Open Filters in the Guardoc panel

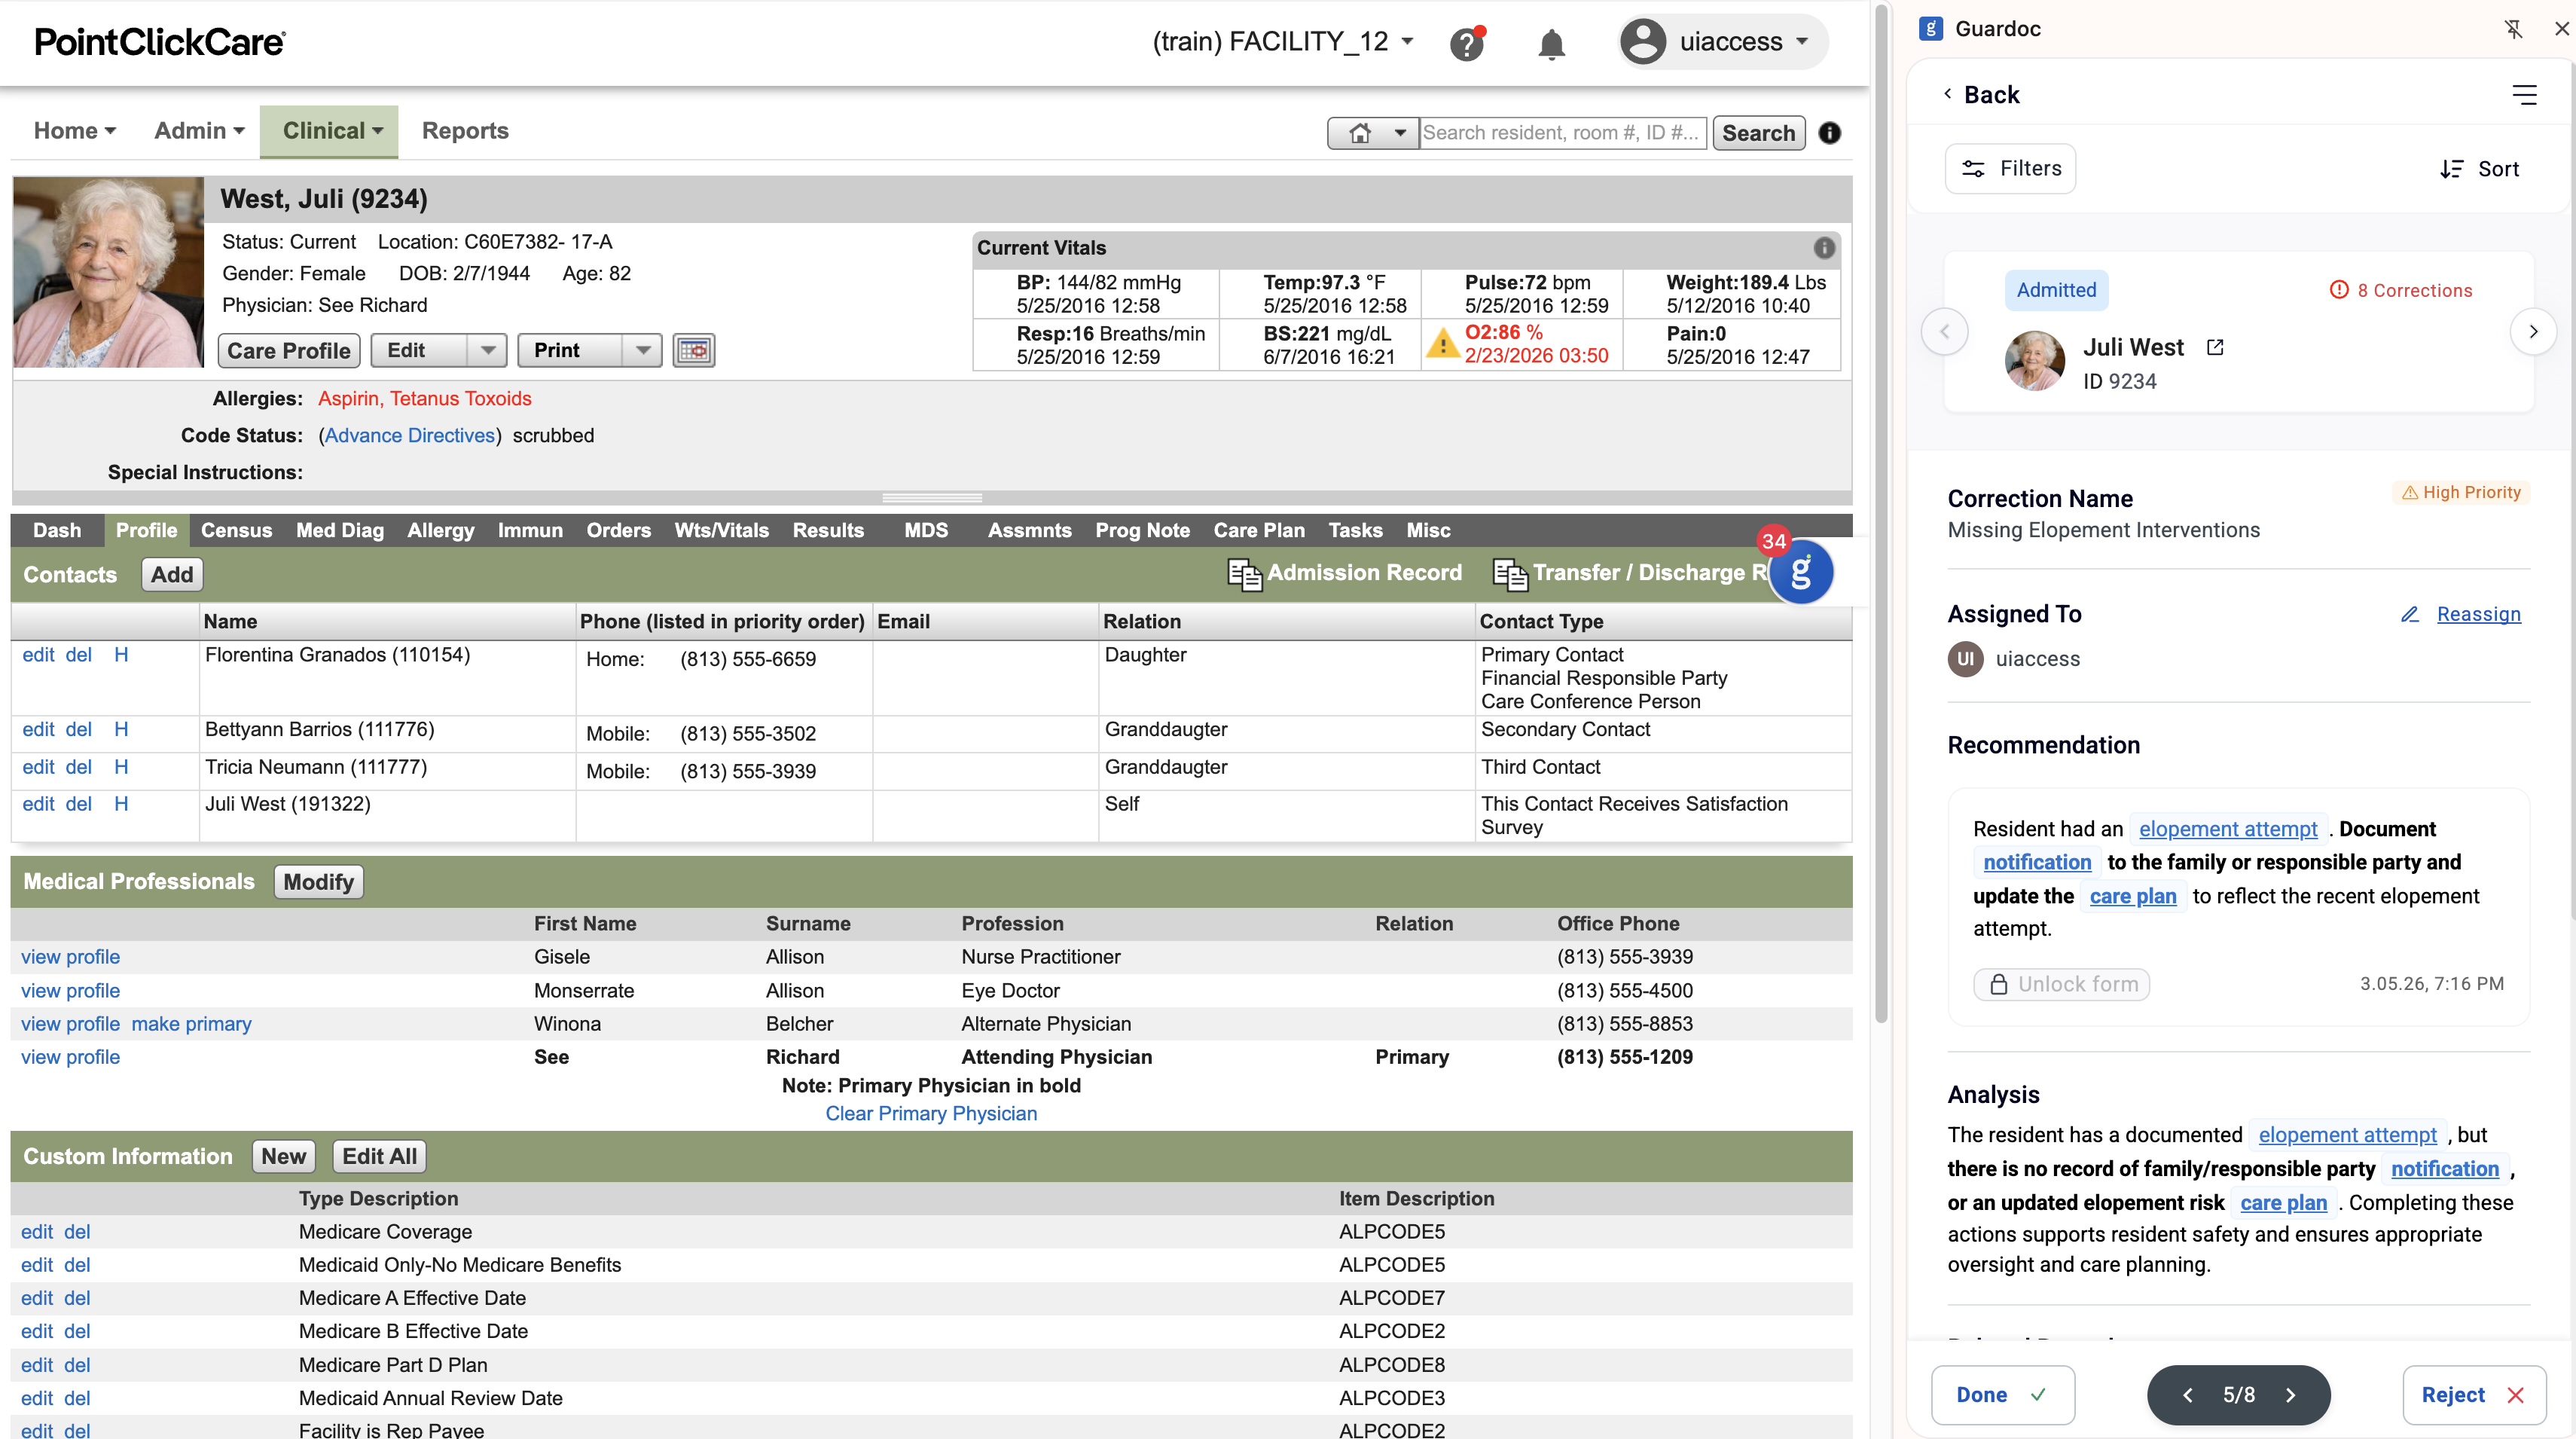click(2010, 168)
